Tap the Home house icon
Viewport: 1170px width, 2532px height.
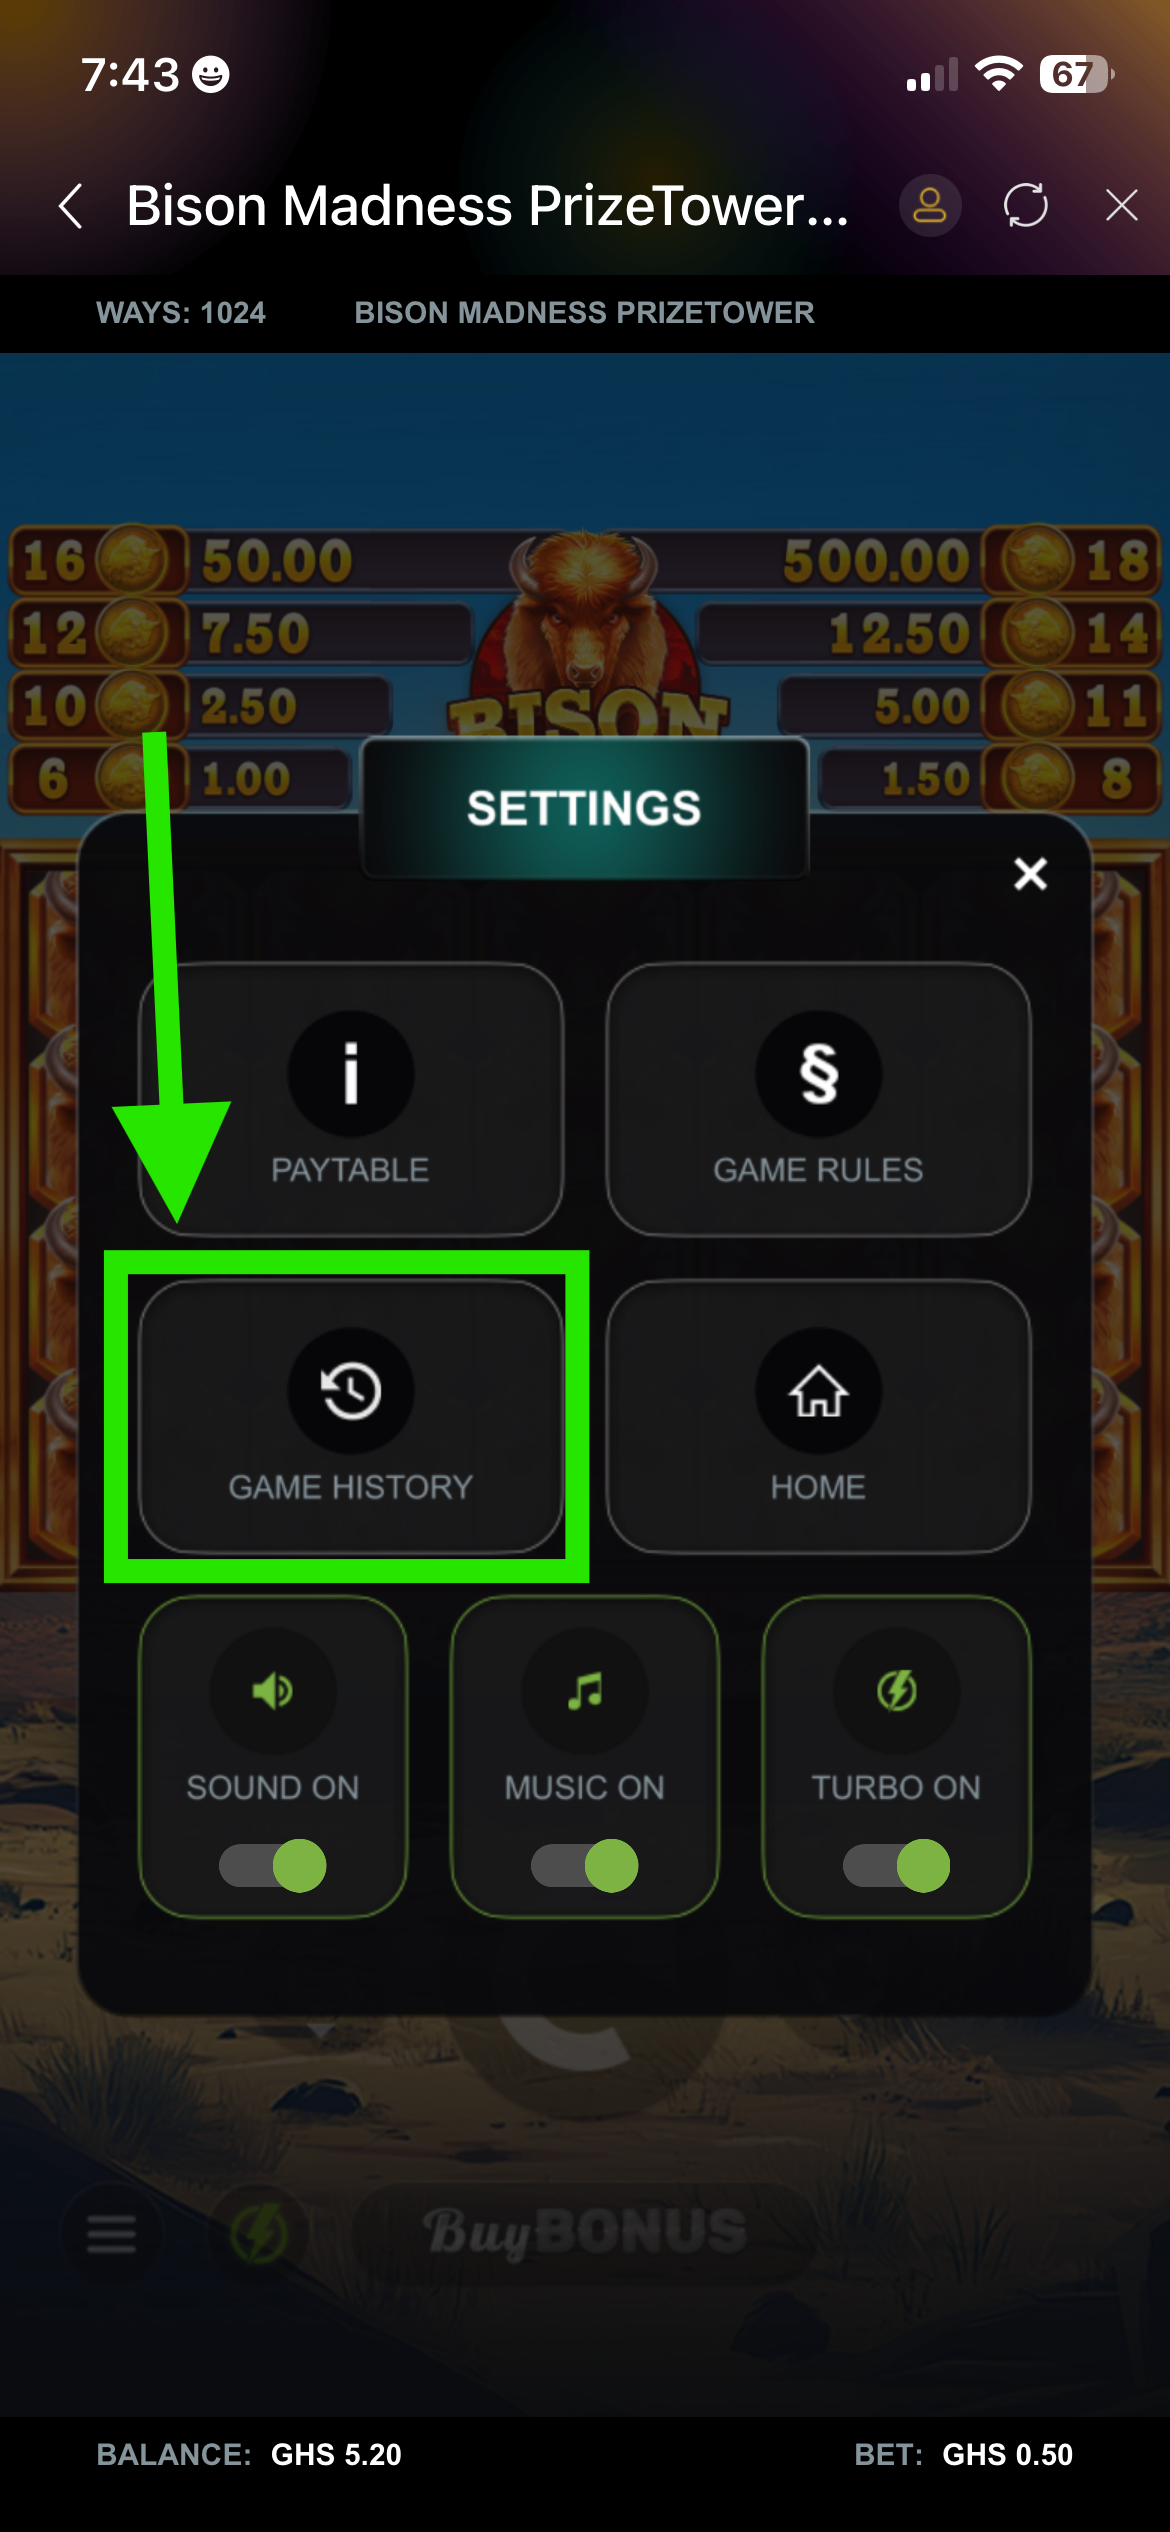[818, 1390]
